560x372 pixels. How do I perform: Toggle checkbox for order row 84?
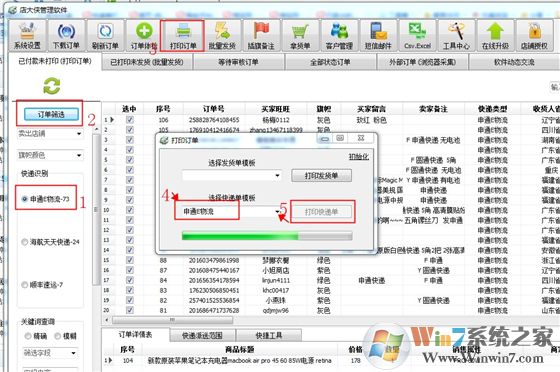(x=130, y=280)
